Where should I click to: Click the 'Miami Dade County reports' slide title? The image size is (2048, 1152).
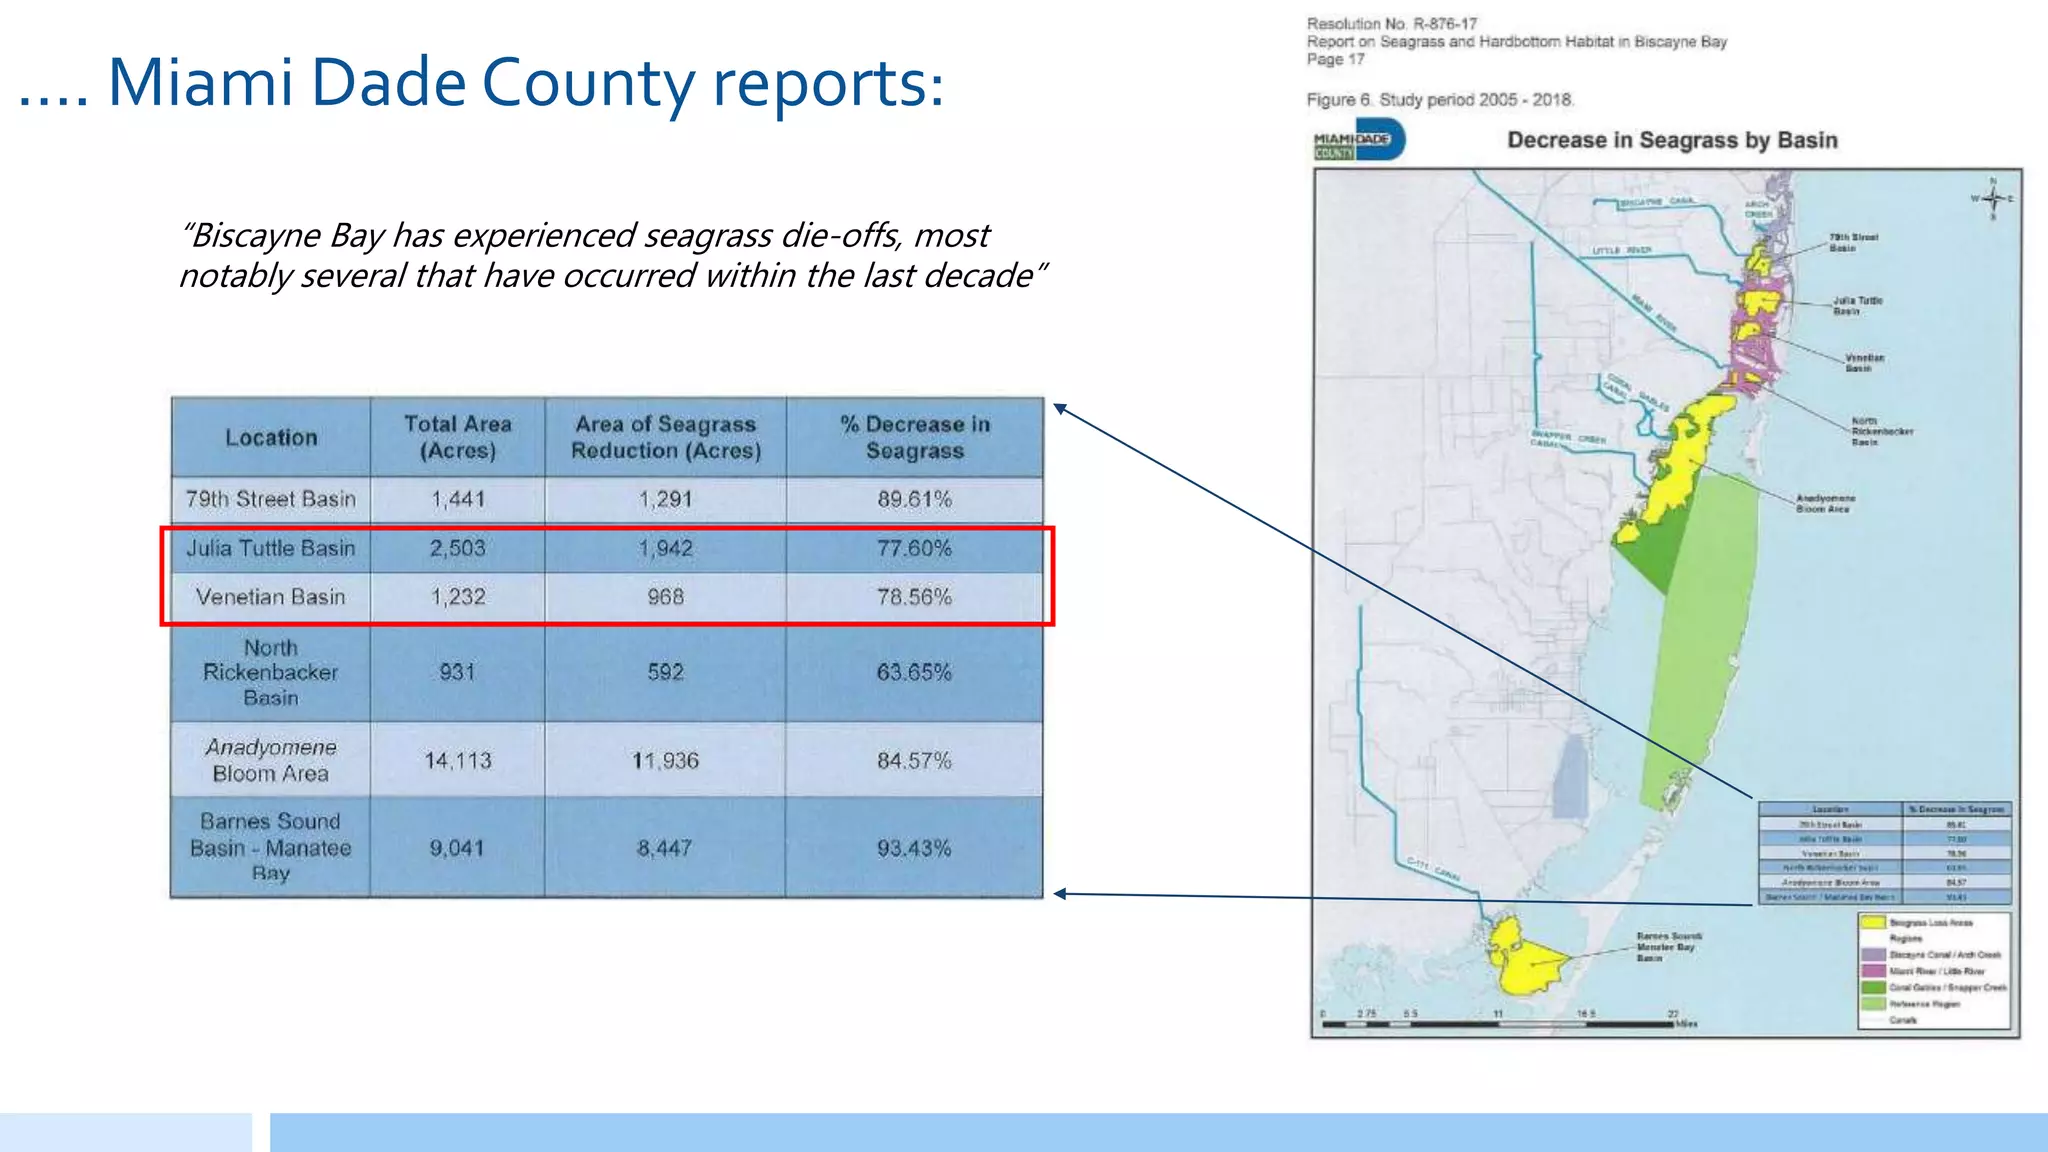[x=481, y=82]
